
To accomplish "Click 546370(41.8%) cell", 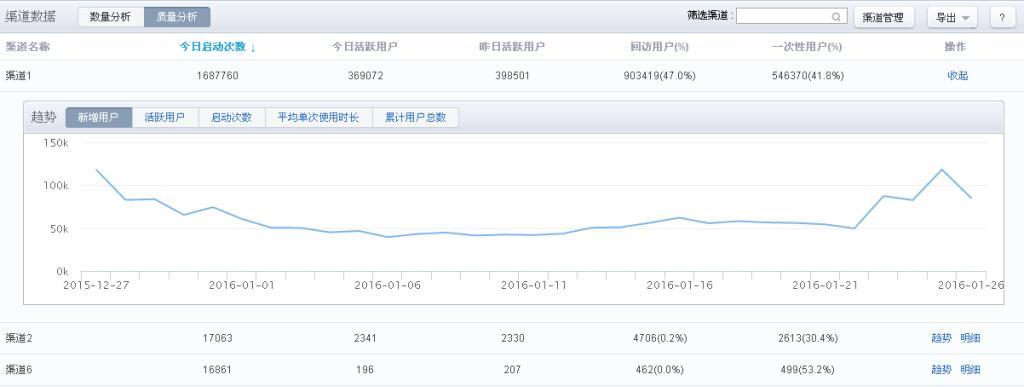I will [807, 76].
